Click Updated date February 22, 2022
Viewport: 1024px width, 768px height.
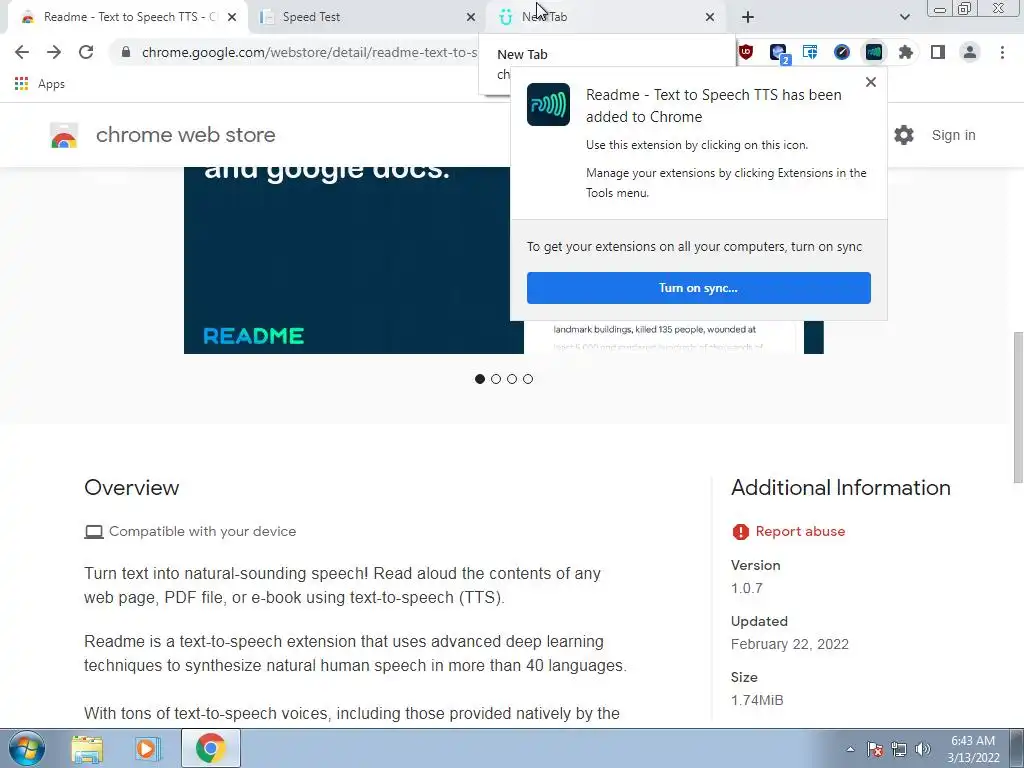tap(790, 644)
